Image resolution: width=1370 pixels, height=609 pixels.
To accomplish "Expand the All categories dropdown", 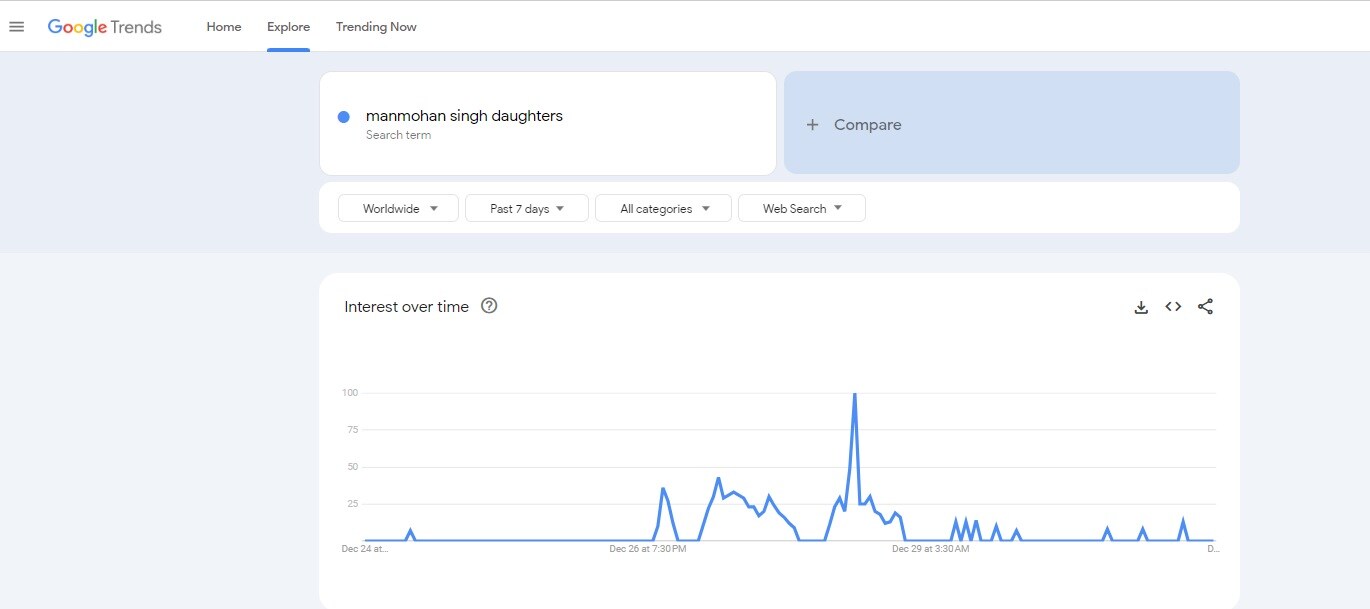I will 663,208.
